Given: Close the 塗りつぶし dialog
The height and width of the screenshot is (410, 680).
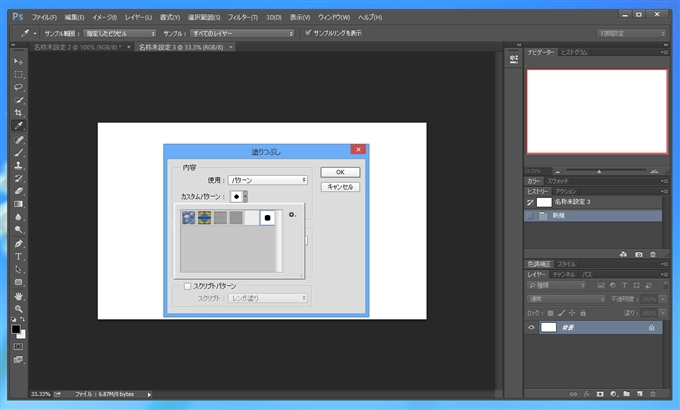Looking at the screenshot, I should coord(358,149).
